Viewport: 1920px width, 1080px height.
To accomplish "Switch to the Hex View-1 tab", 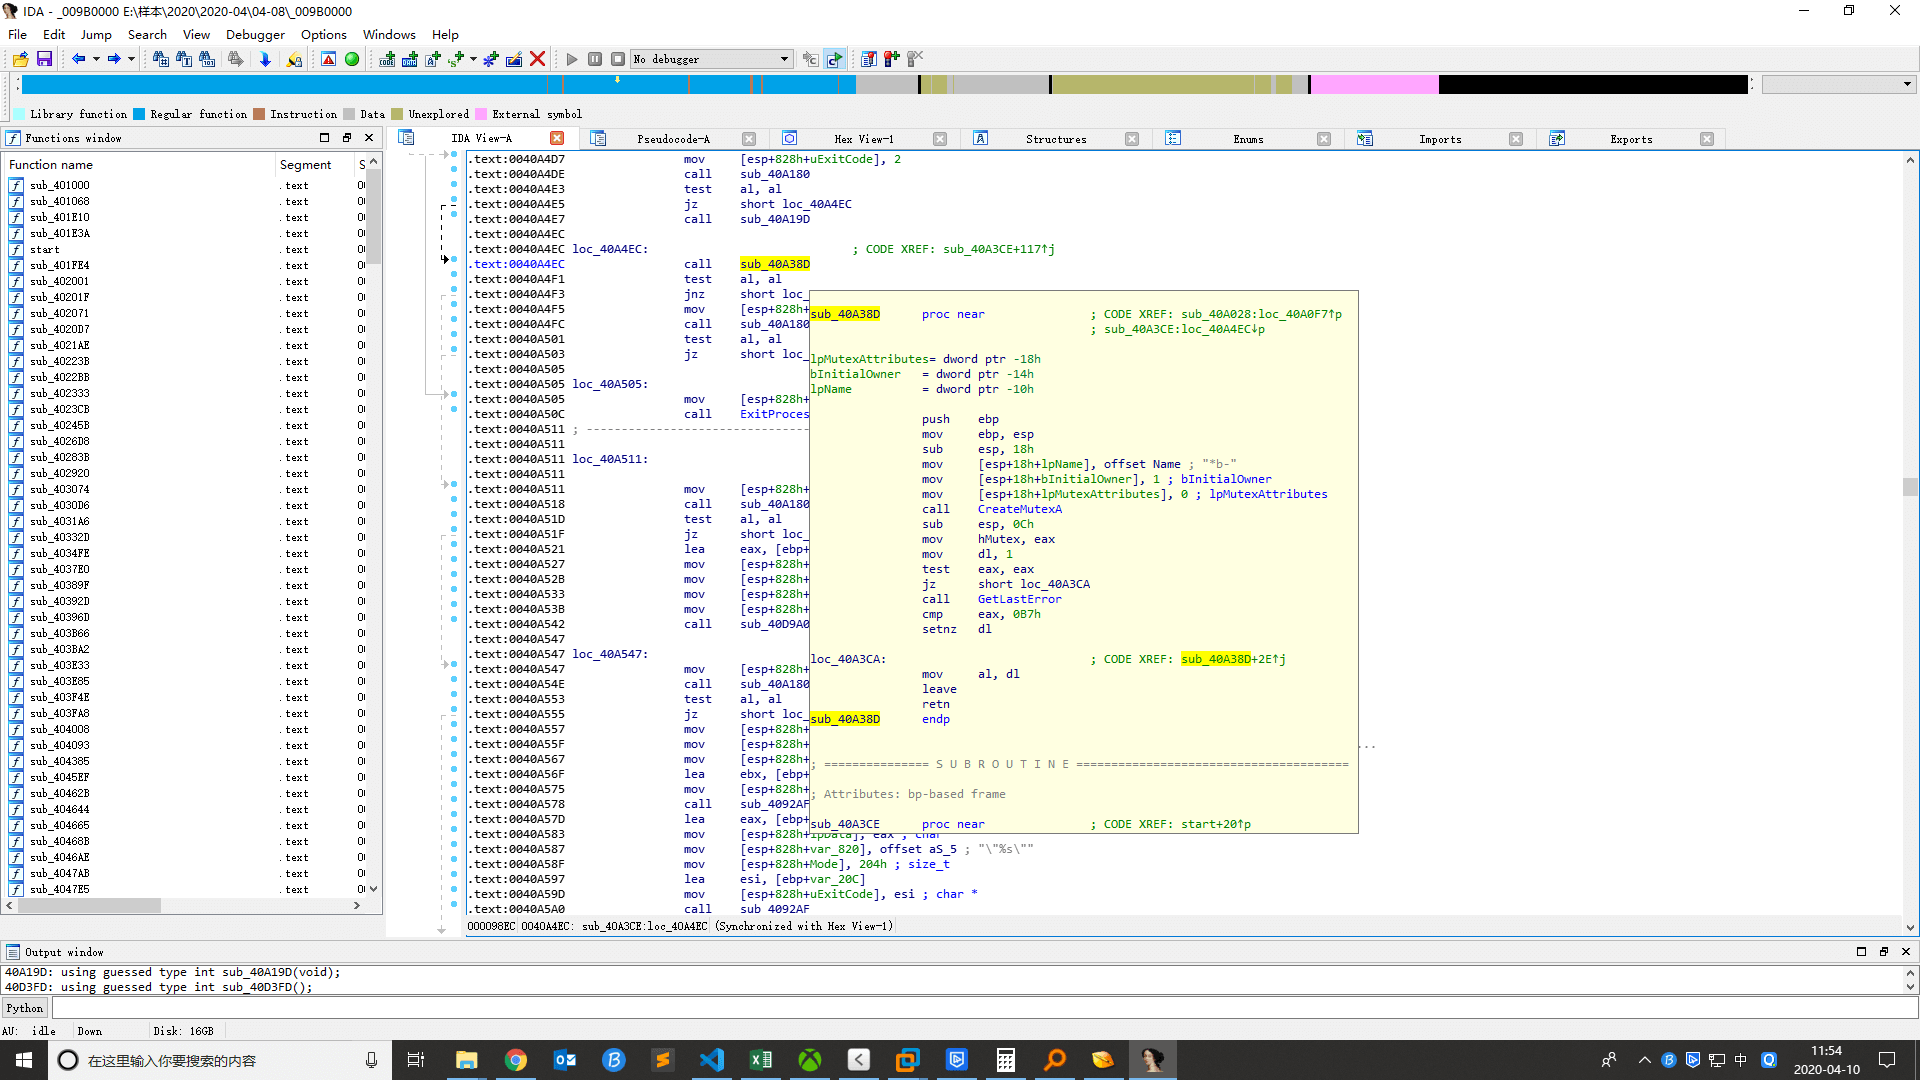I will point(864,139).
